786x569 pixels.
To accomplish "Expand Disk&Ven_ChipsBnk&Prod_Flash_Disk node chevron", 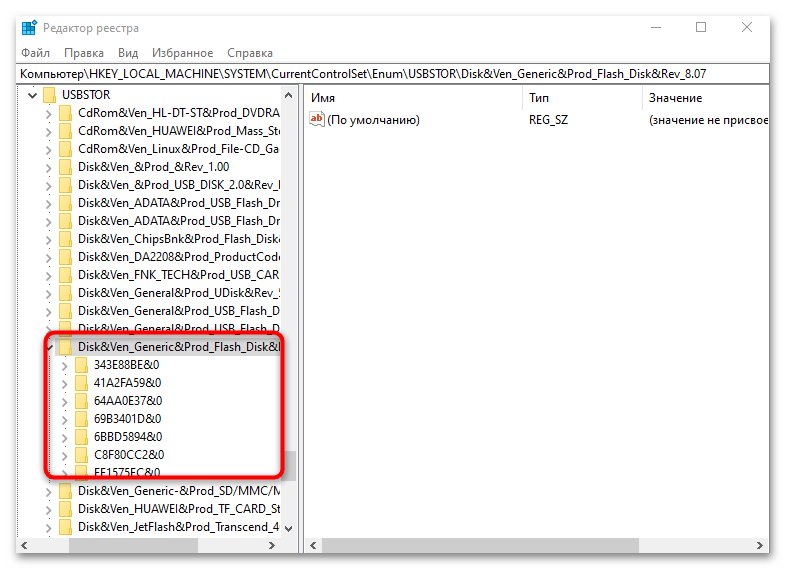I will coord(49,240).
